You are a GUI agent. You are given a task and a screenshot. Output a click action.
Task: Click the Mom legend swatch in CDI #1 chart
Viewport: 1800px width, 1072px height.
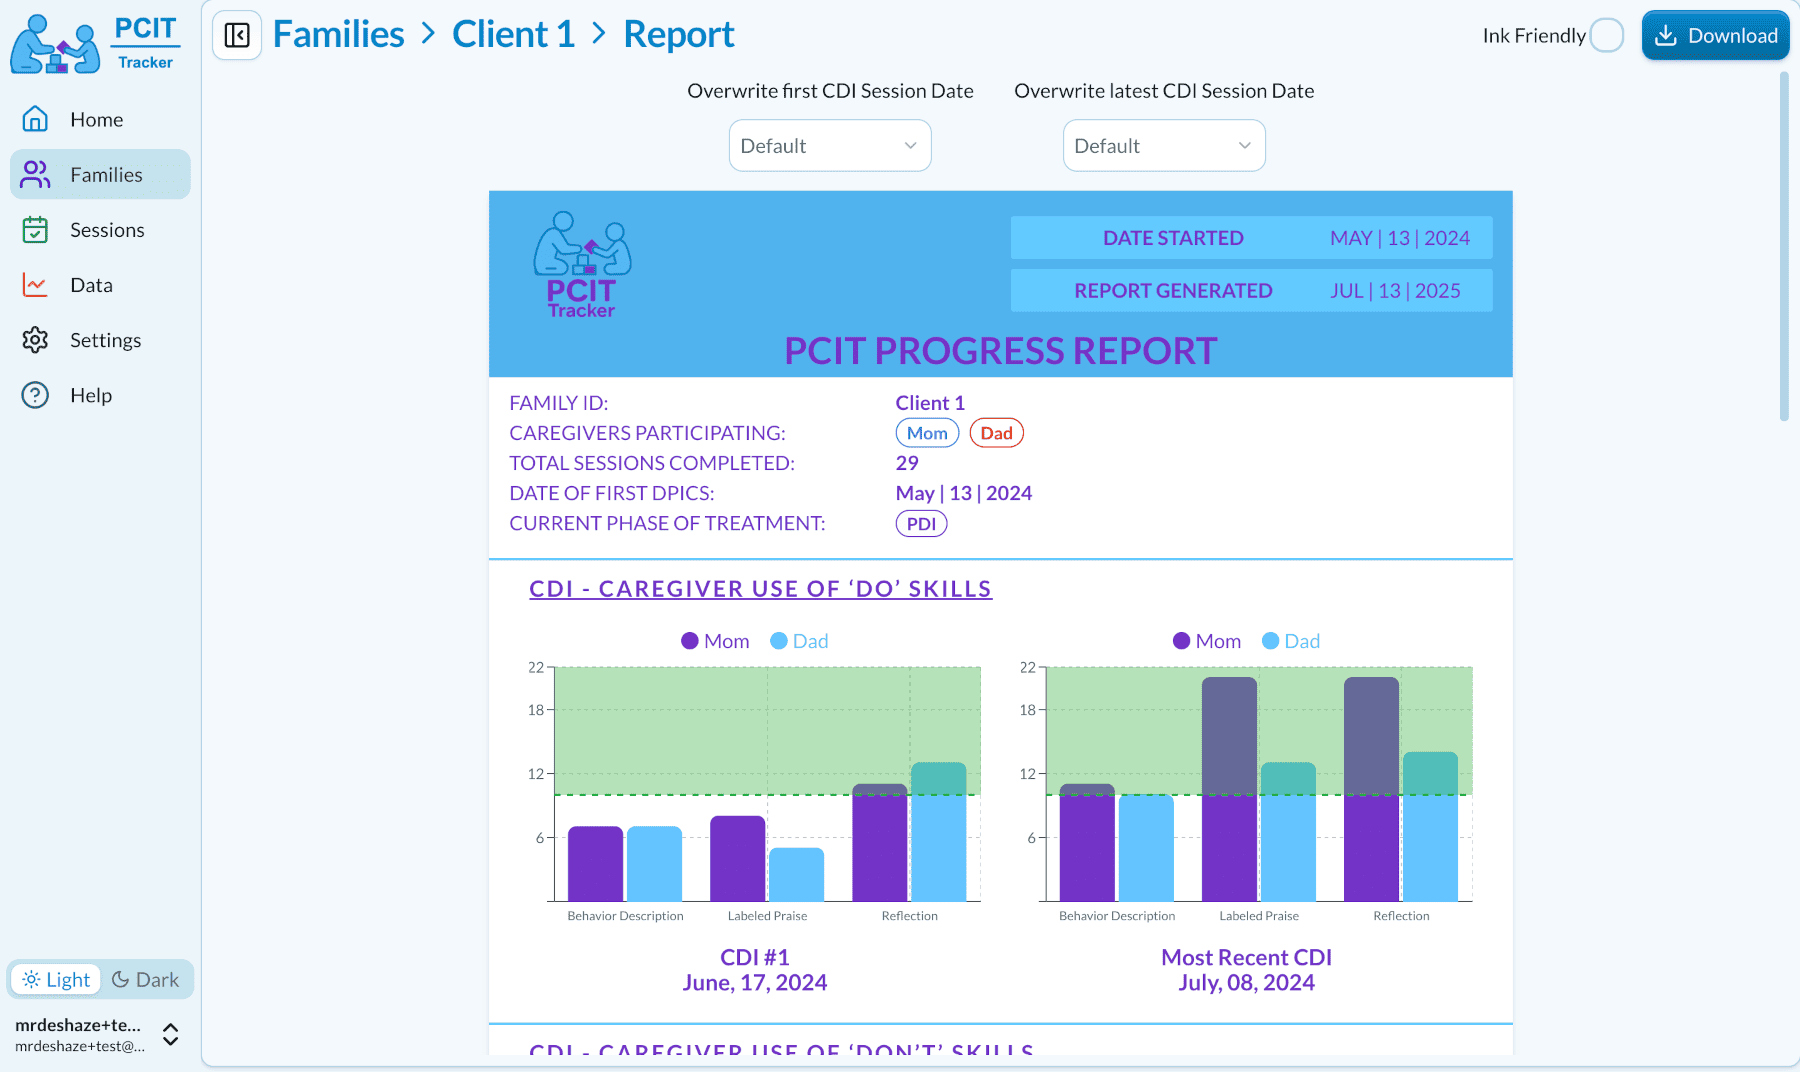coord(690,641)
